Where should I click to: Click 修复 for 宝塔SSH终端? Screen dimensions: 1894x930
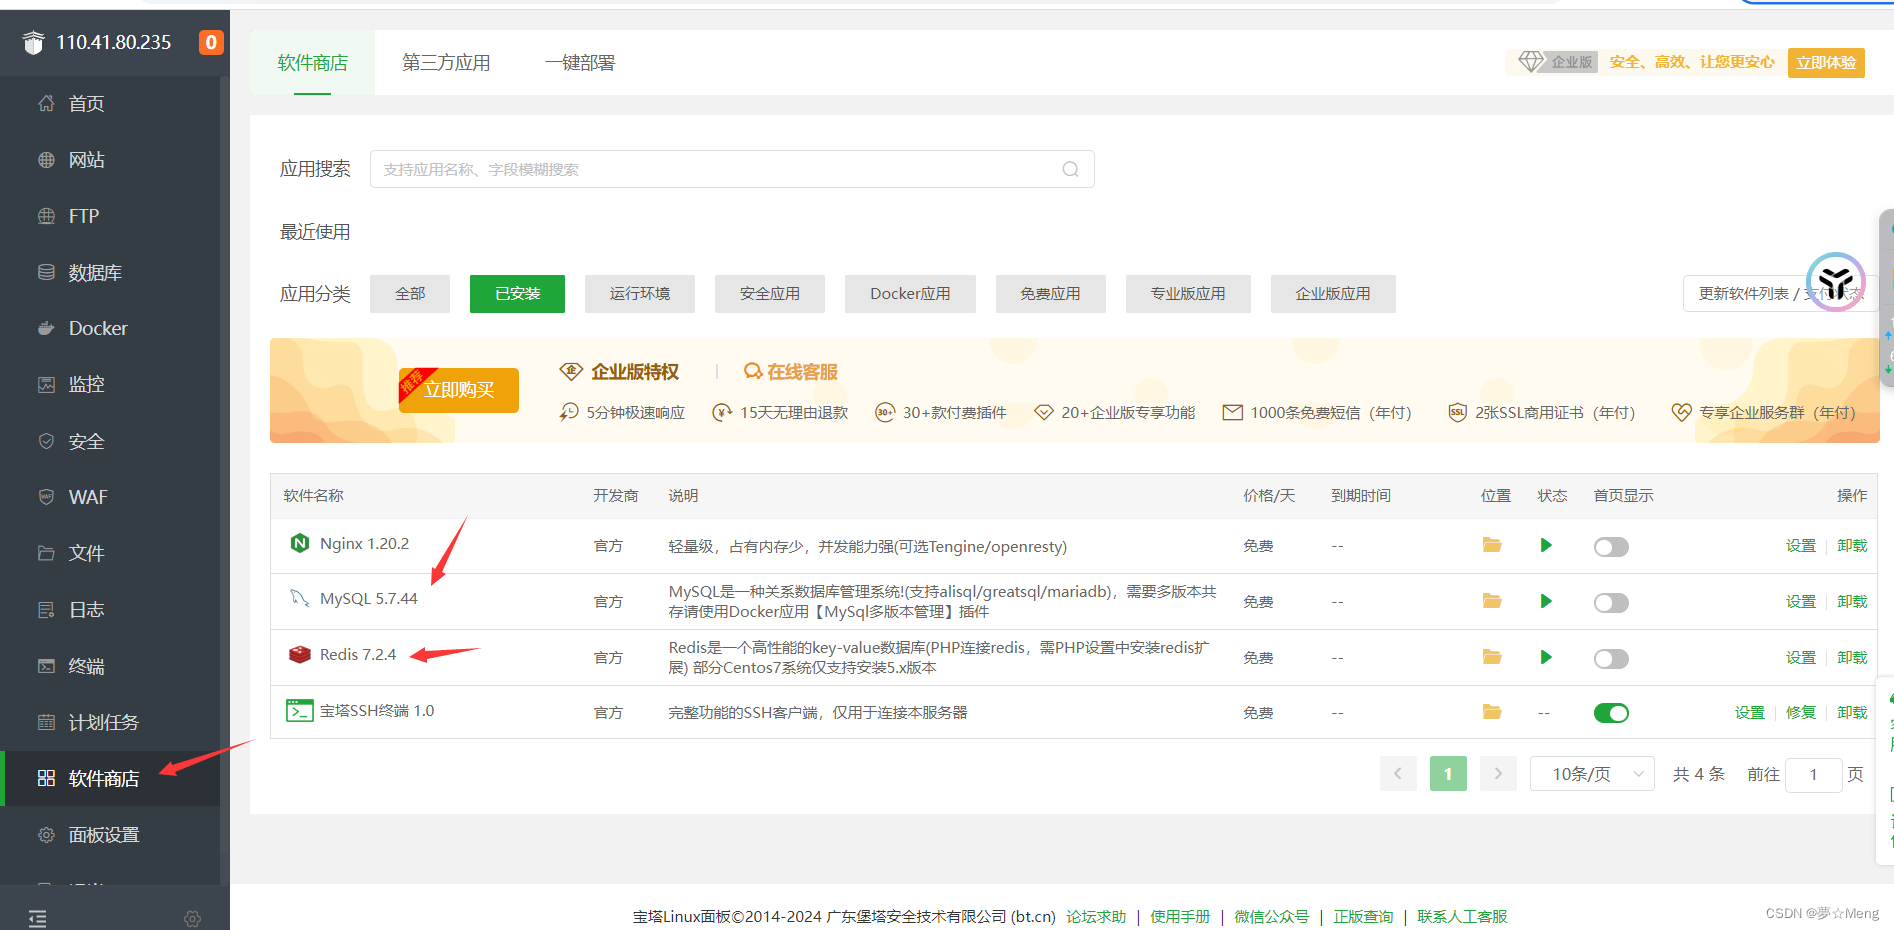tap(1801, 712)
